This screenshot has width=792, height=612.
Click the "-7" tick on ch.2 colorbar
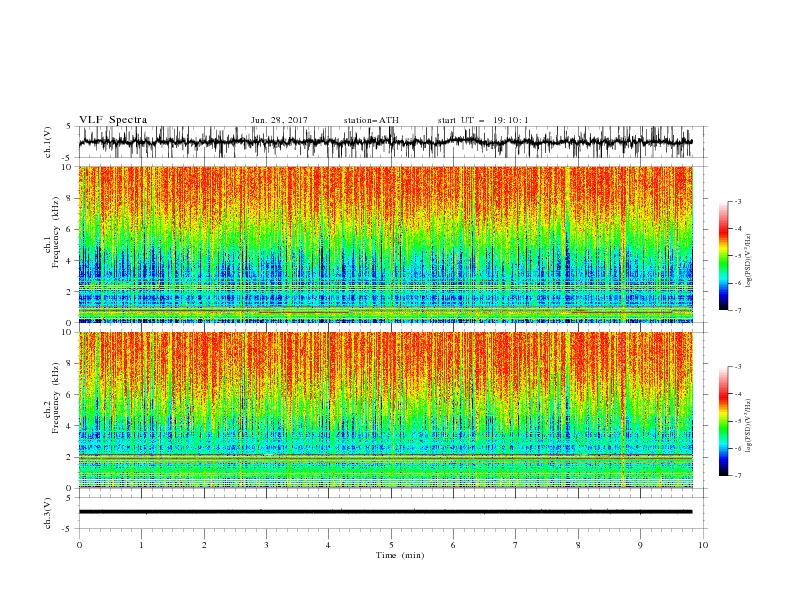[737, 476]
